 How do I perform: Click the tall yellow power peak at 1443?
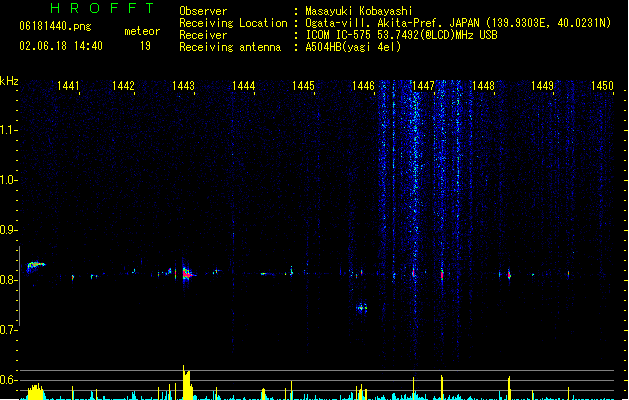(x=186, y=382)
